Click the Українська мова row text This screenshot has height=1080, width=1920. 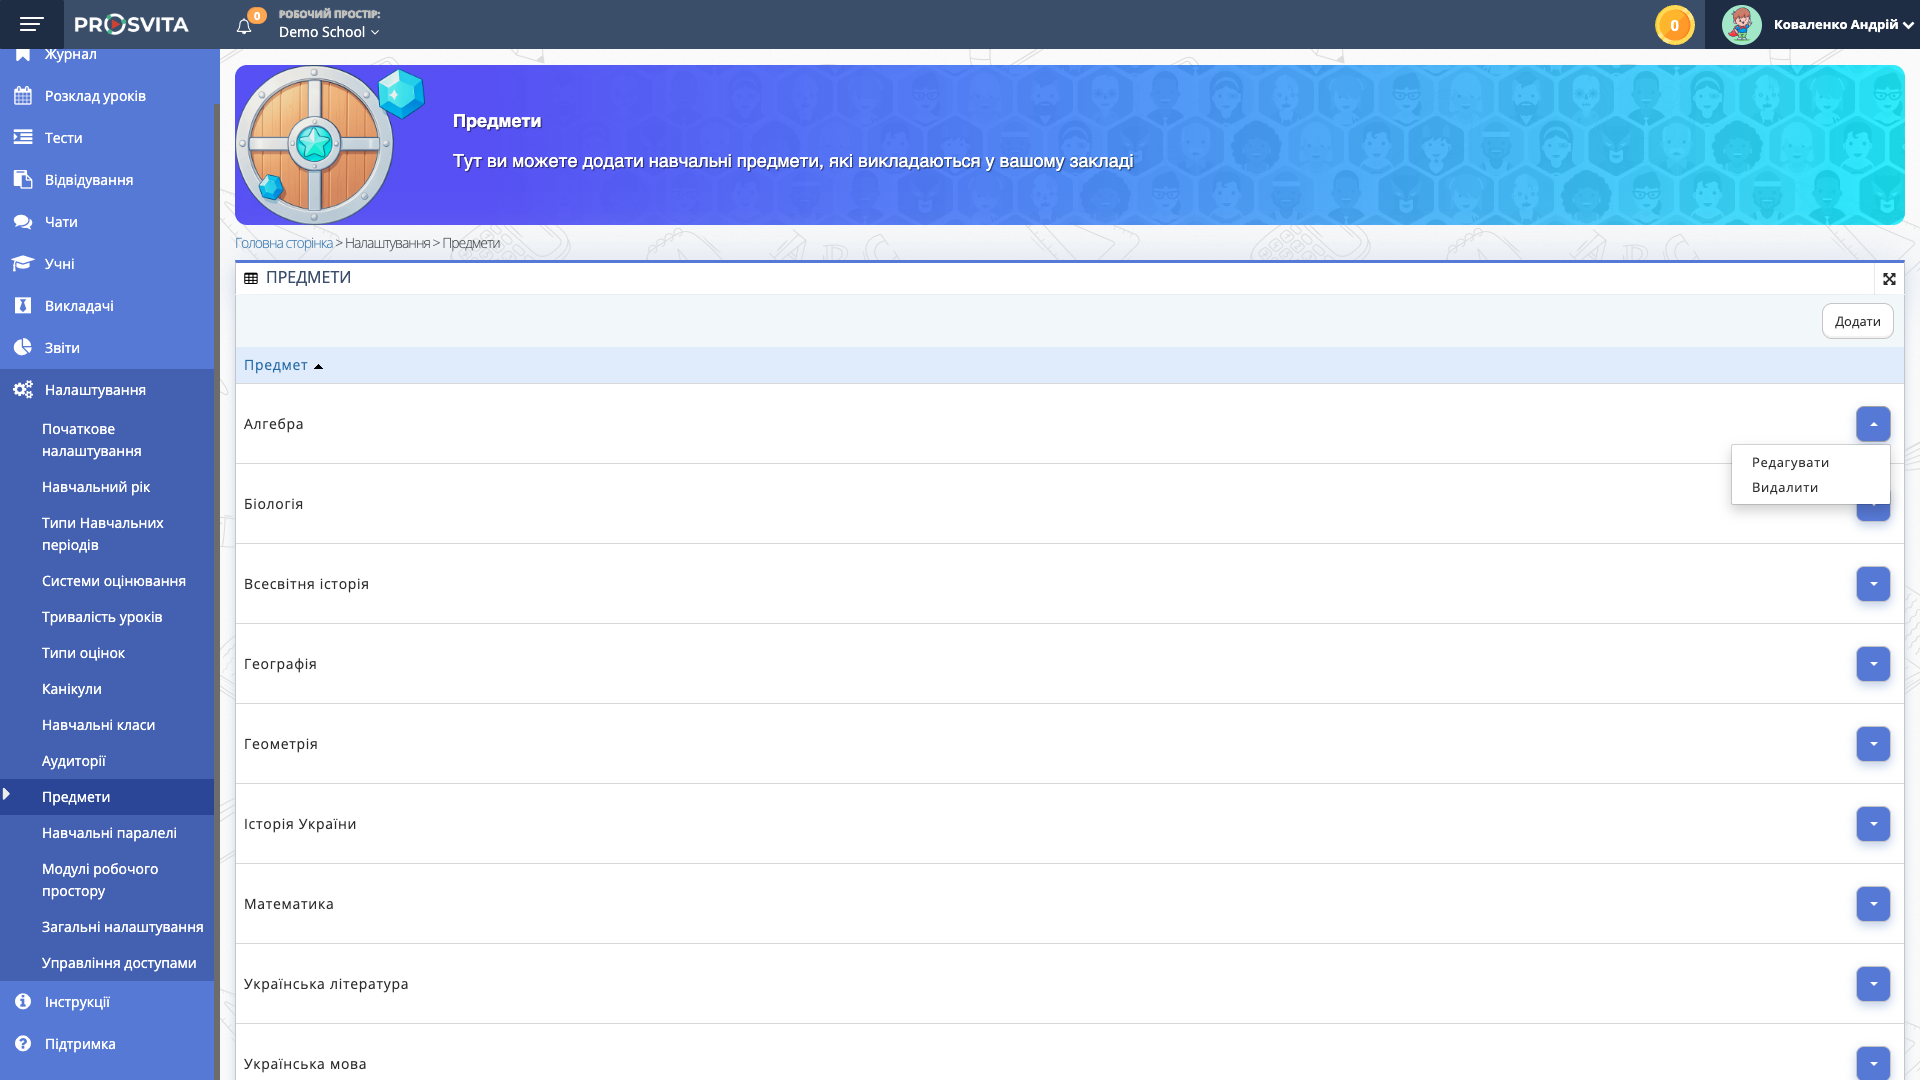[x=305, y=1064]
